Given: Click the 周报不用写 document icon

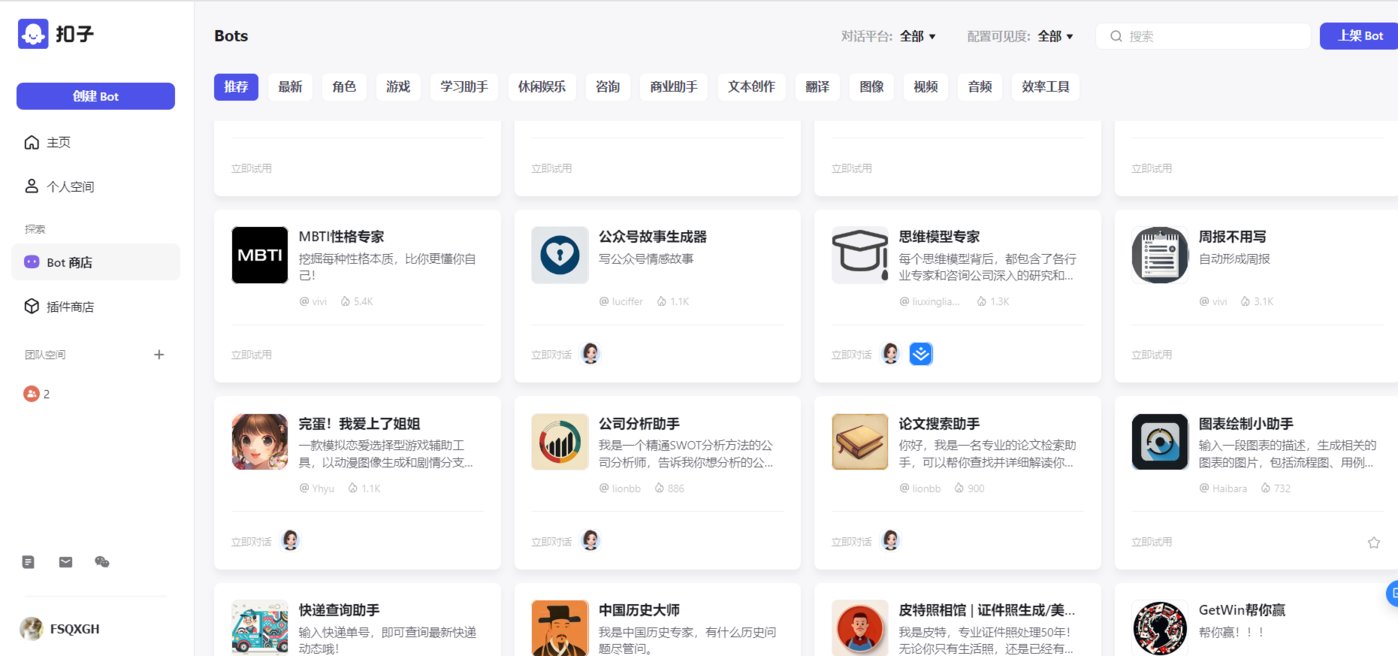Looking at the screenshot, I should pyautogui.click(x=1160, y=255).
